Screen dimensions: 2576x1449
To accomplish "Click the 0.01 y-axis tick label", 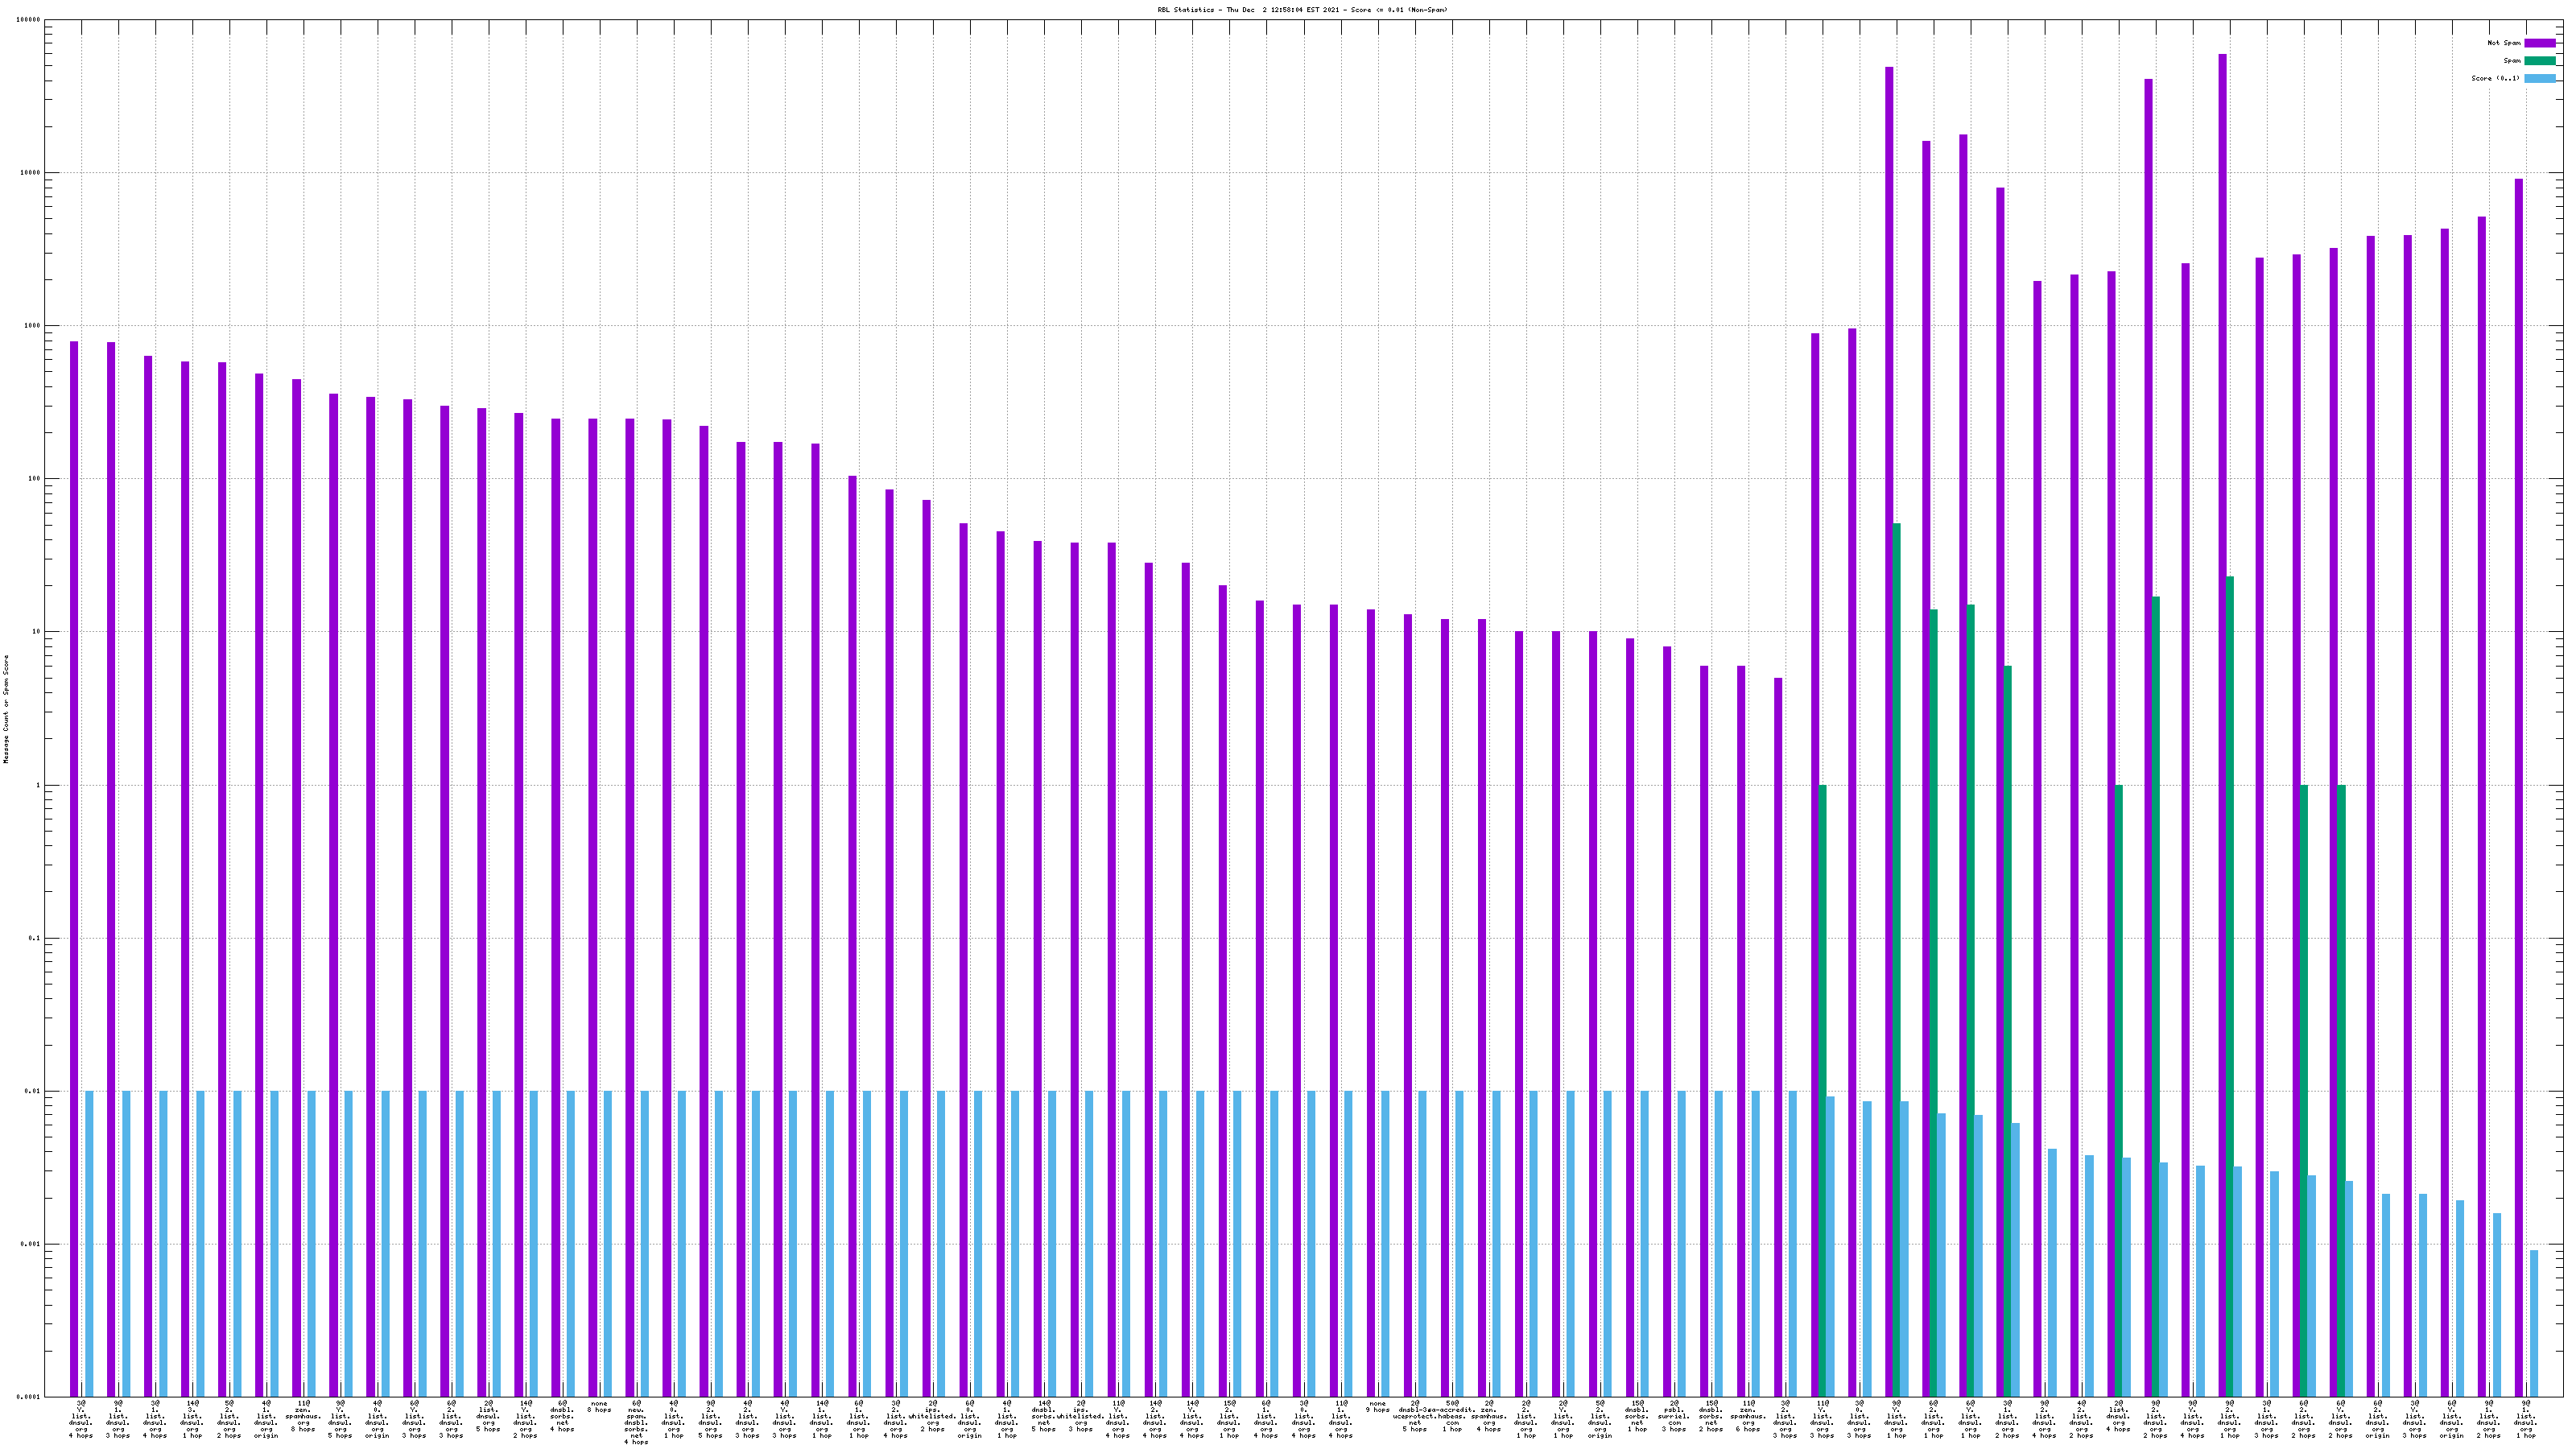I will click(x=34, y=1091).
